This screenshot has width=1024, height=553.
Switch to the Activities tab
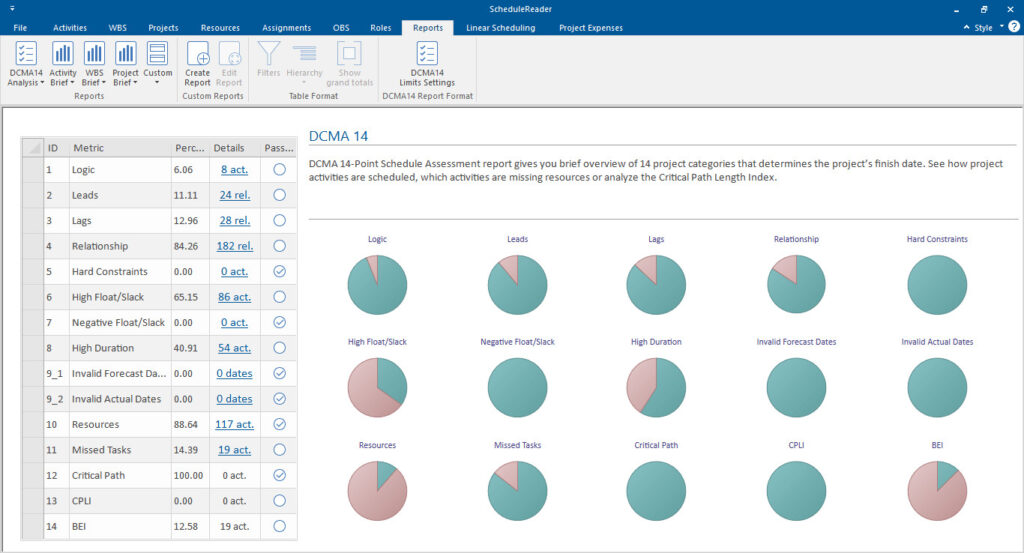point(70,27)
